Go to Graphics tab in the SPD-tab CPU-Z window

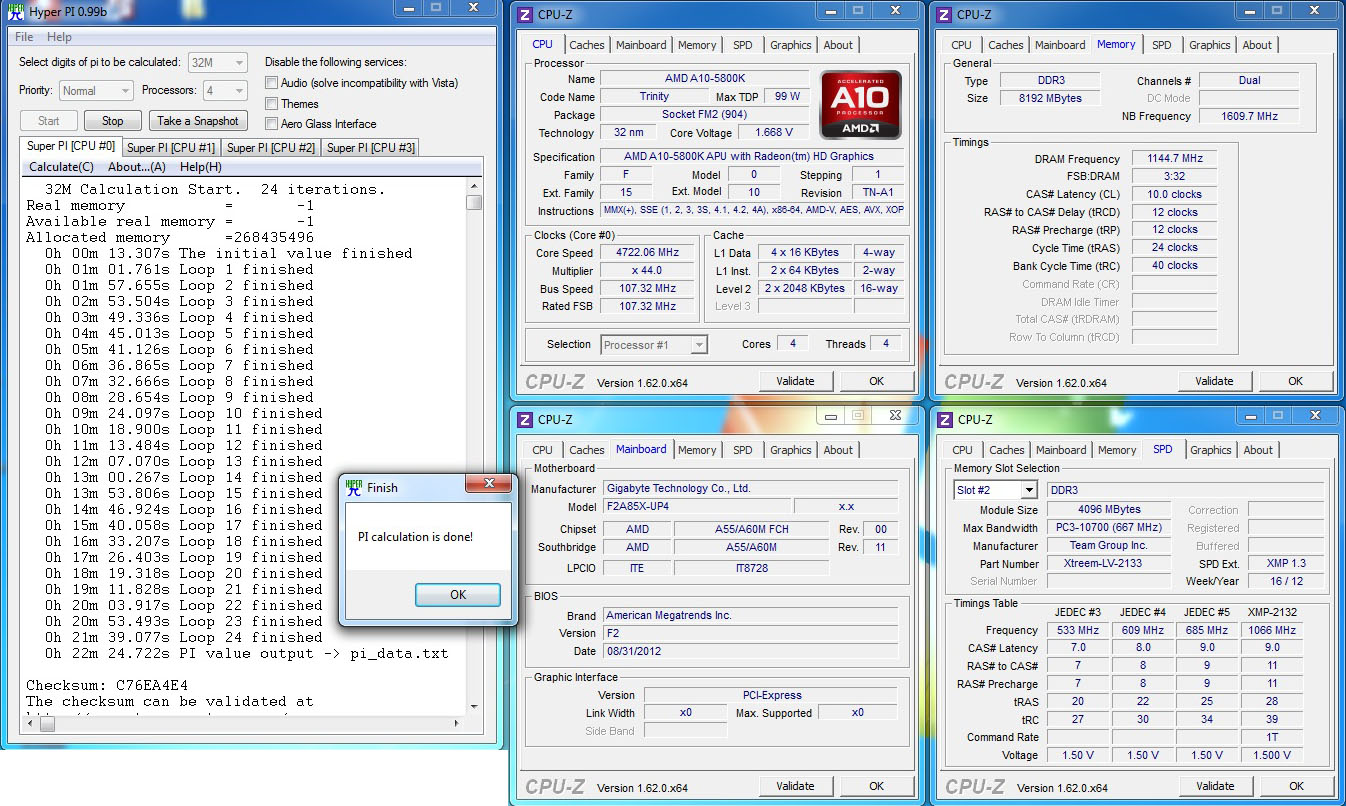pos(1211,450)
